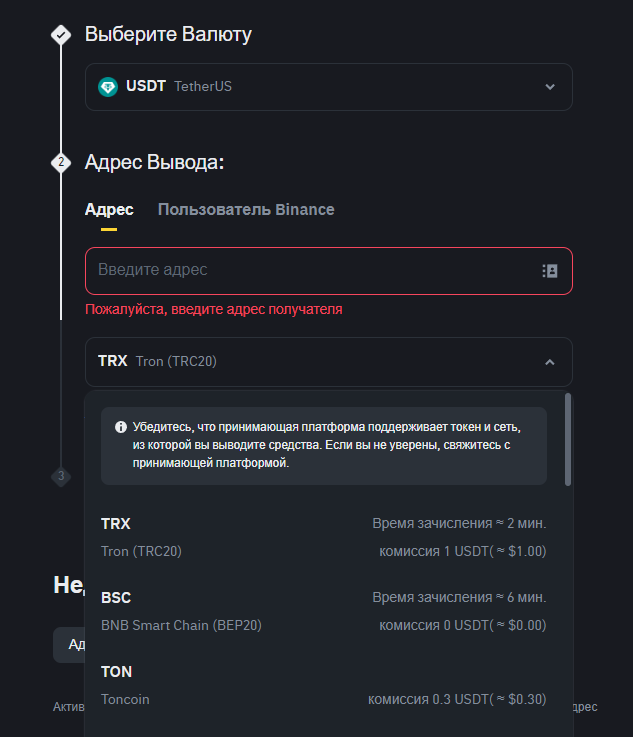Click the step 1 checkmark marker
The height and width of the screenshot is (737, 633).
[x=61, y=35]
